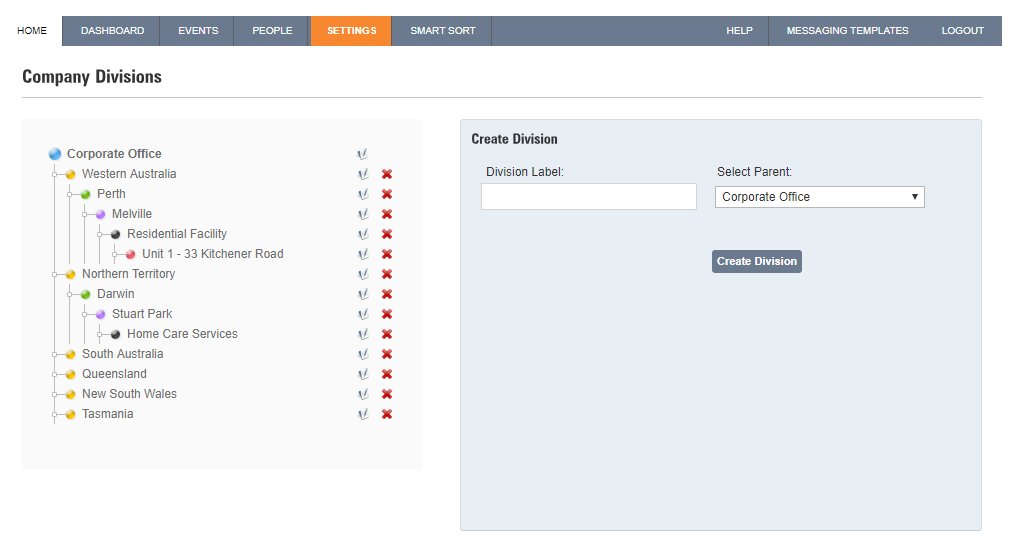
Task: Open the Dashboard tab
Action: click(112, 31)
